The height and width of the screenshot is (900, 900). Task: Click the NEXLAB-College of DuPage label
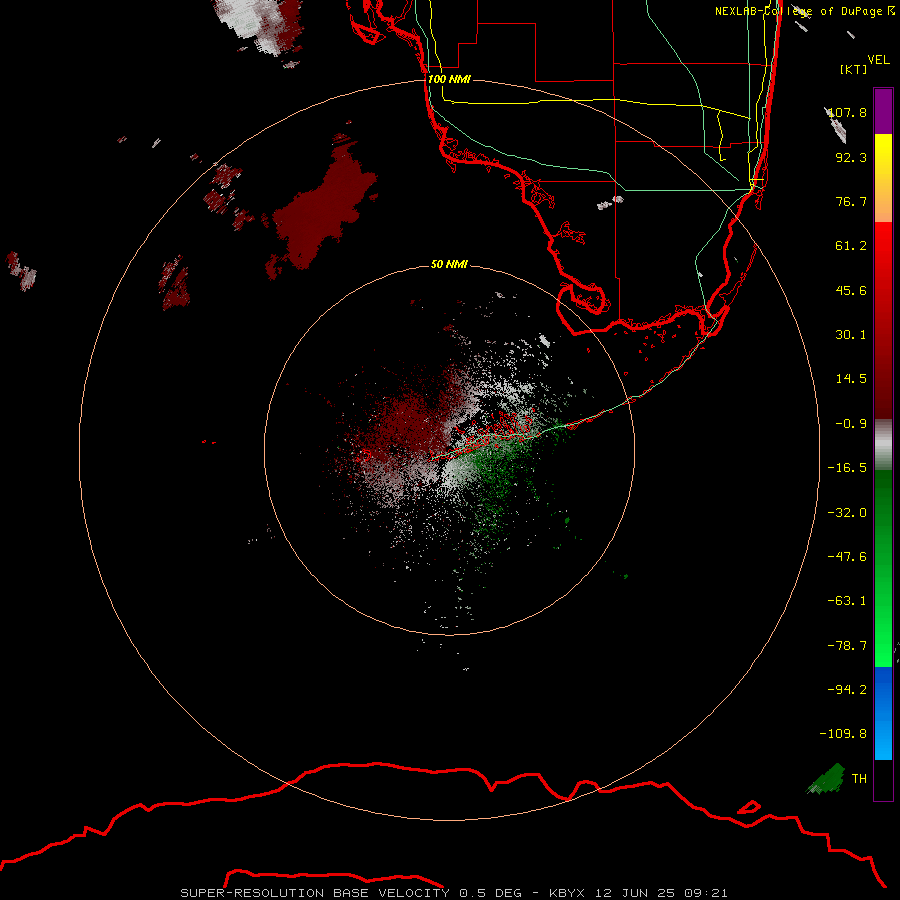pos(804,11)
